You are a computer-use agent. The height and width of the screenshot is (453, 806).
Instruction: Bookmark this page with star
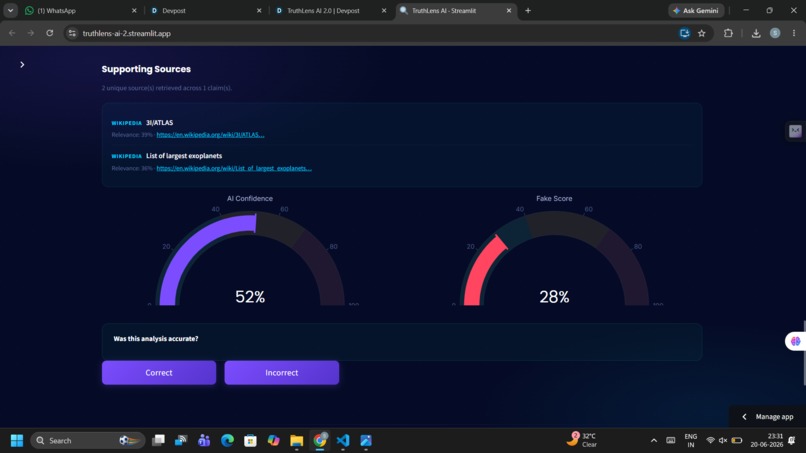click(702, 33)
